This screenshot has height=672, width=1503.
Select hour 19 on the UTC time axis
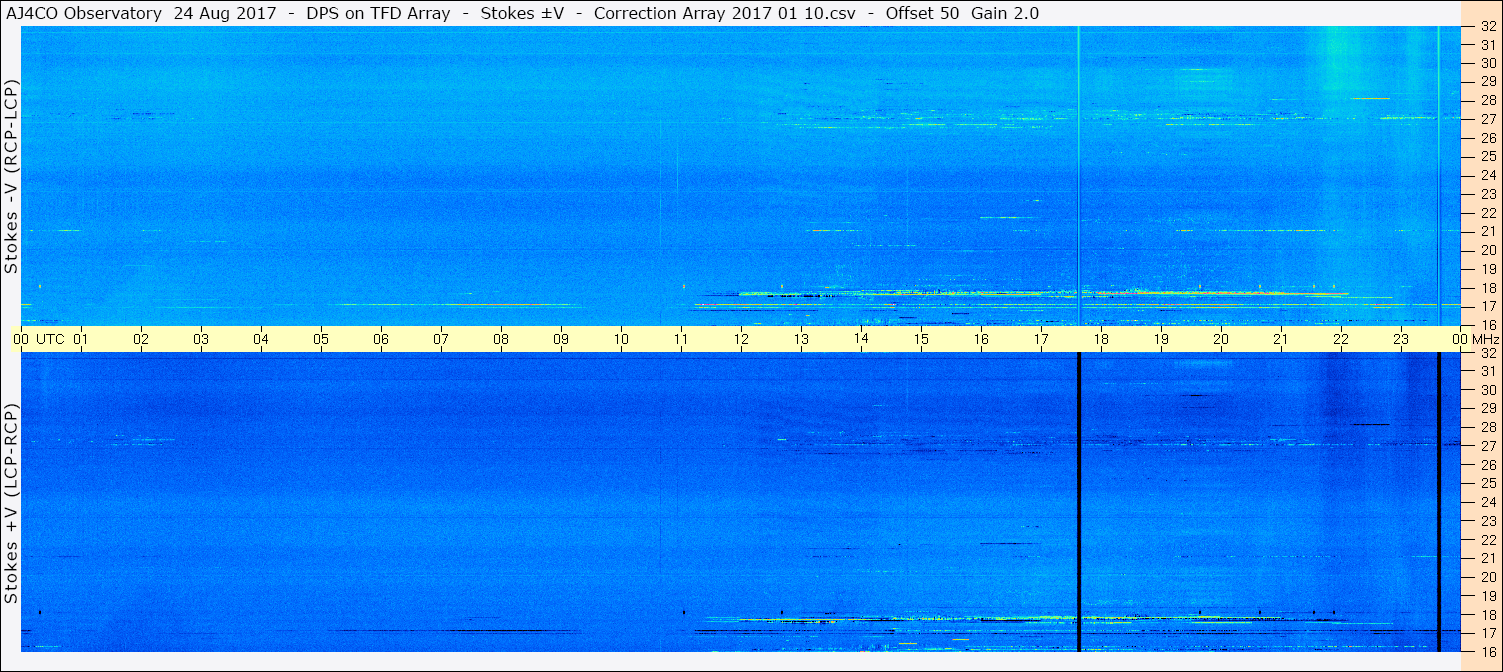[x=1161, y=339]
